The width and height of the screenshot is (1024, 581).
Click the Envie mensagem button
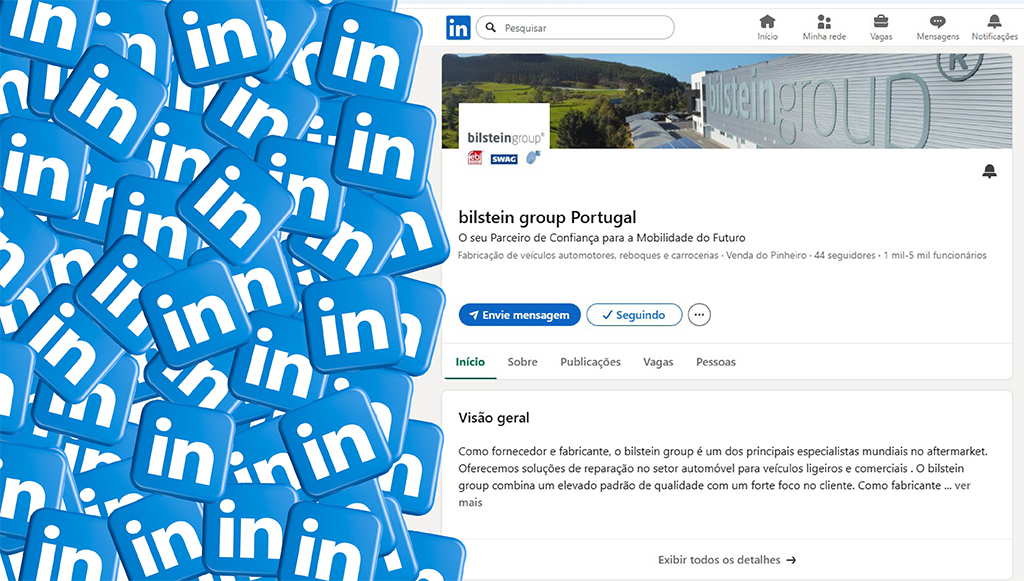520,315
